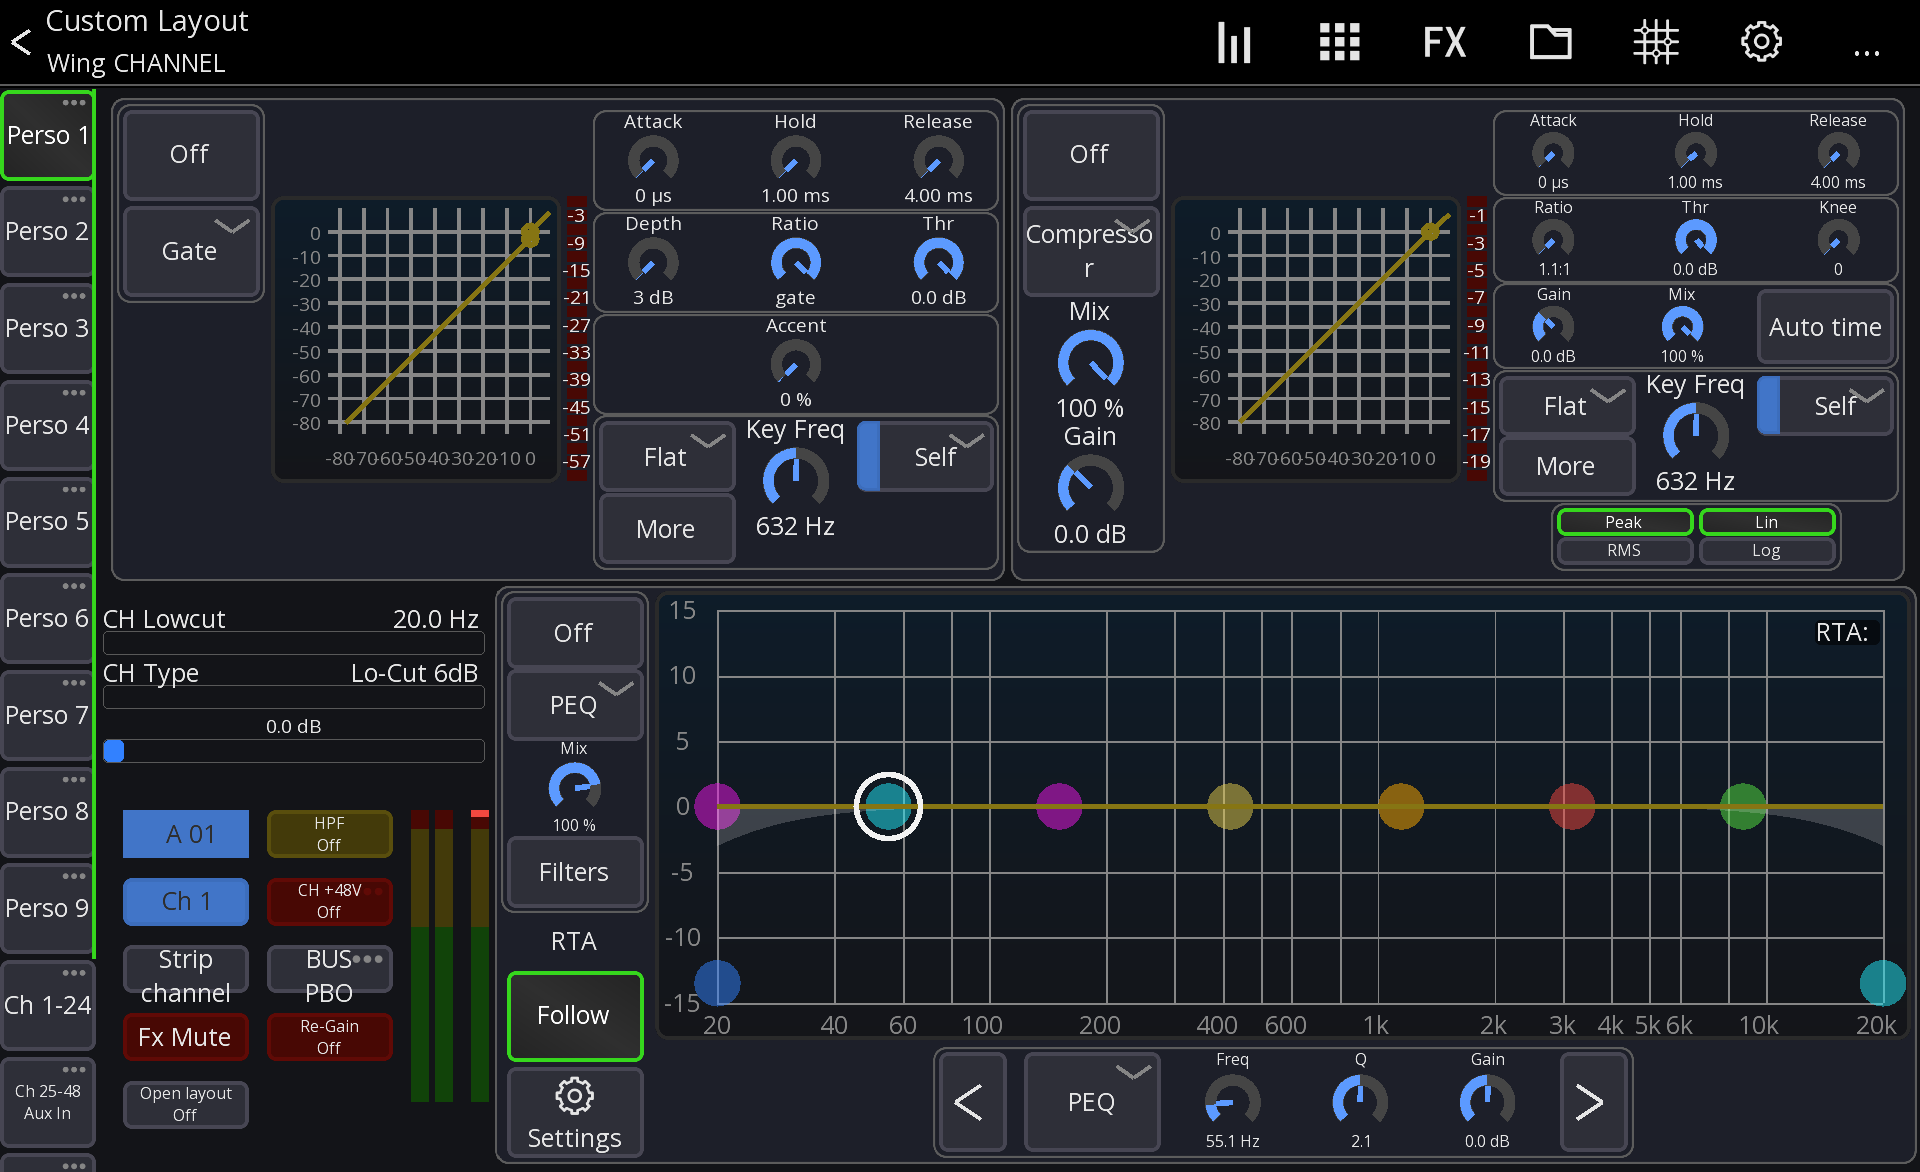Viewport: 1920px width, 1172px height.
Task: Click the gate Attack knob
Action: click(653, 160)
